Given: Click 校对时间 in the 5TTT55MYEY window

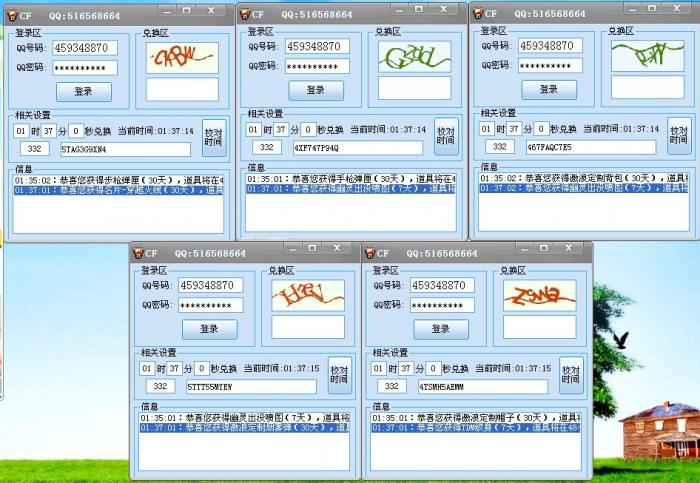Looking at the screenshot, I should [x=340, y=375].
